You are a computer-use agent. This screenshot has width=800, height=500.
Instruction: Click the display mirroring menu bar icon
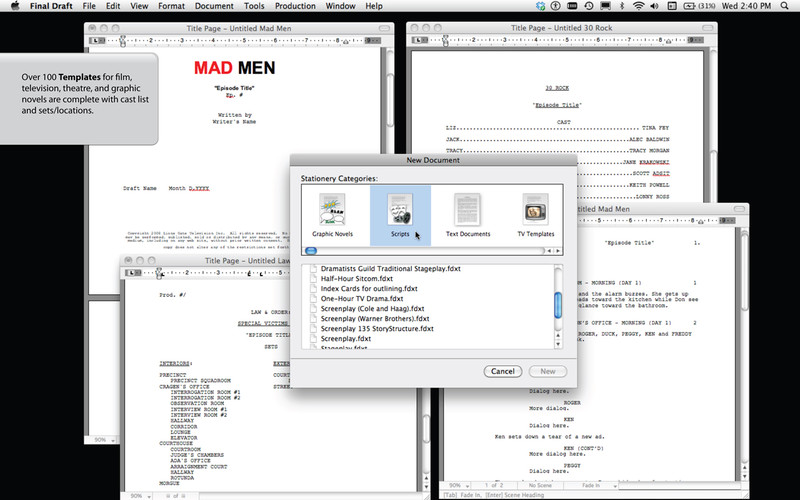tap(606, 6)
